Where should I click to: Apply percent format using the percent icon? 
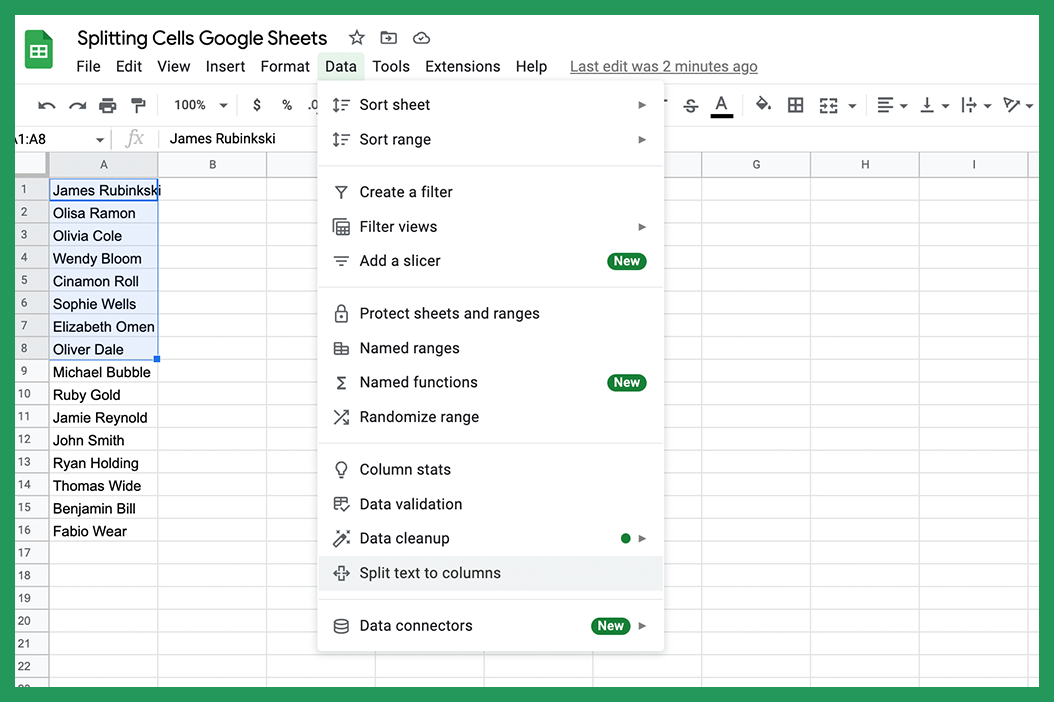point(285,104)
